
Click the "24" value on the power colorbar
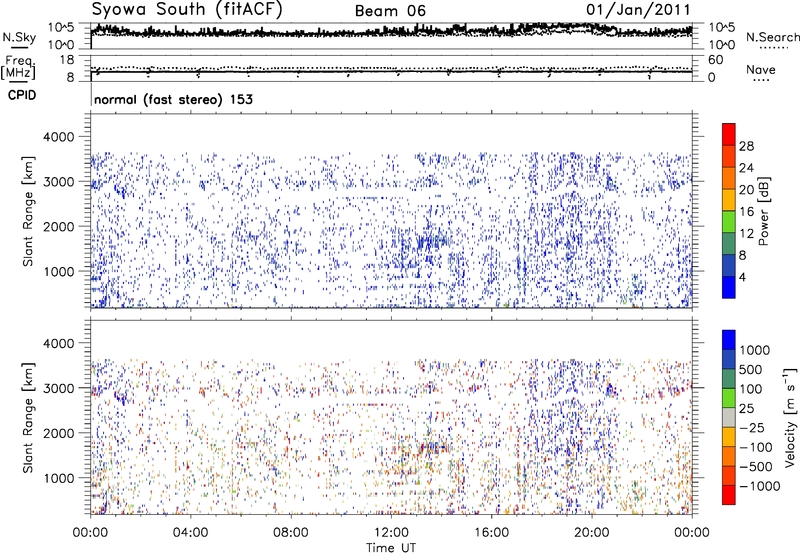(746, 168)
